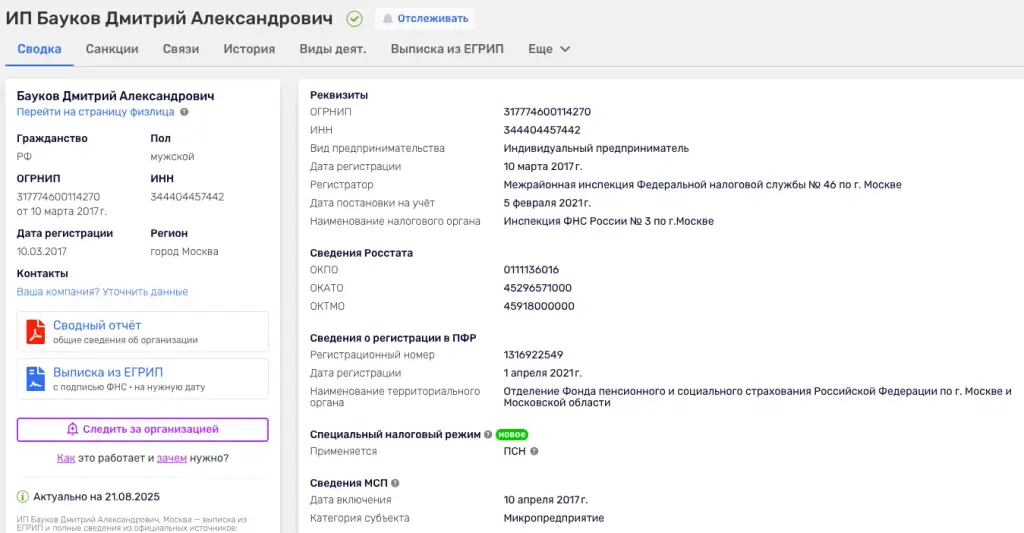
Task: Click date 10.03.2017 in left panel
Action: click(41, 251)
